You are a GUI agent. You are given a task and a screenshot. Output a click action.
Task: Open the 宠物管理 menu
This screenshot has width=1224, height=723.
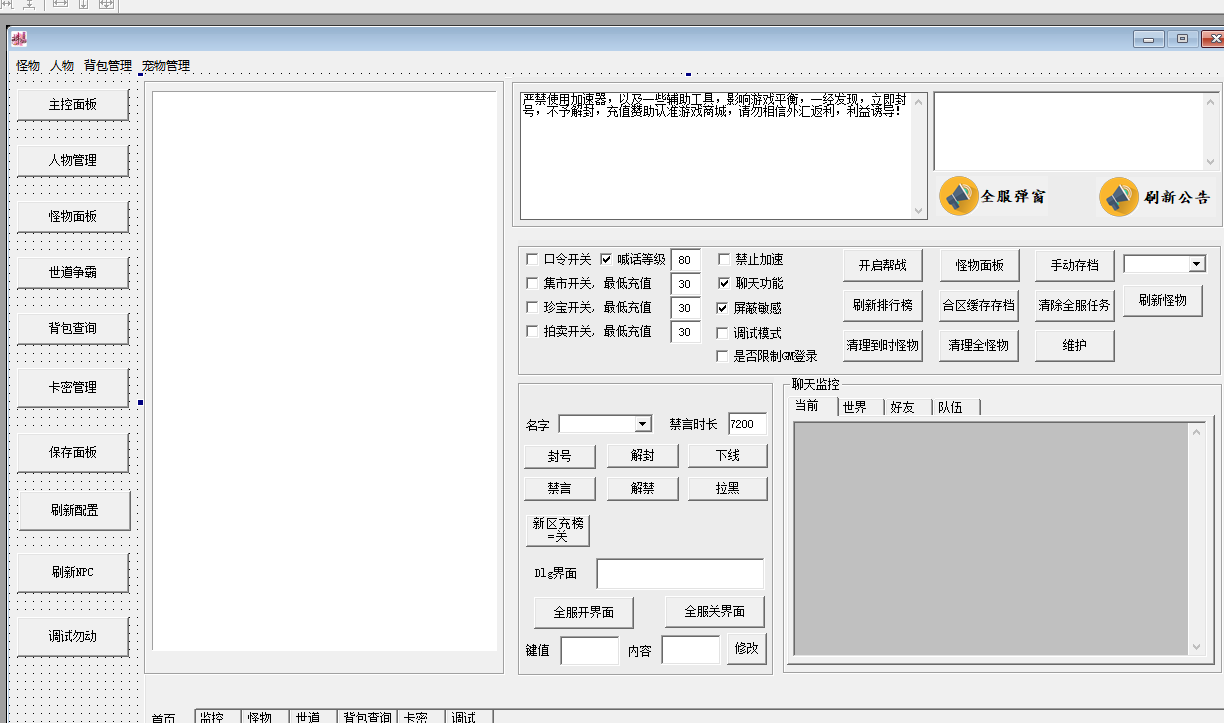point(166,66)
